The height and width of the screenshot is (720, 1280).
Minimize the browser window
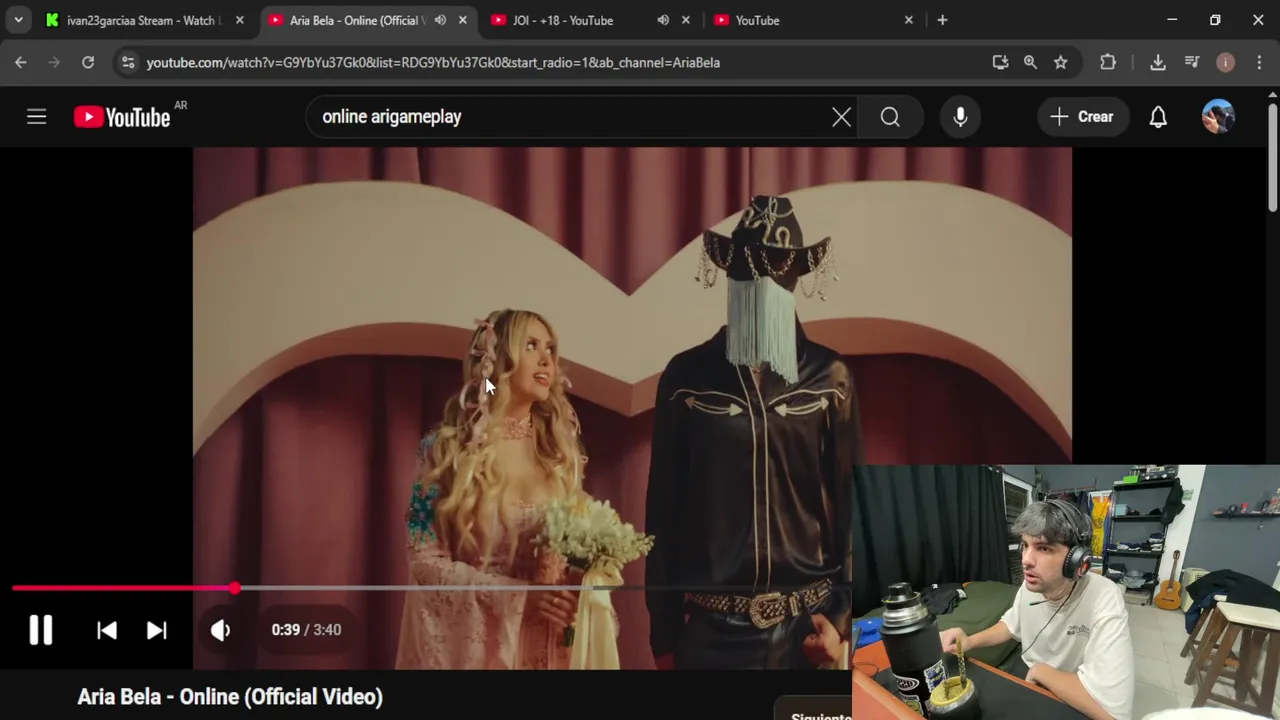coord(1172,20)
